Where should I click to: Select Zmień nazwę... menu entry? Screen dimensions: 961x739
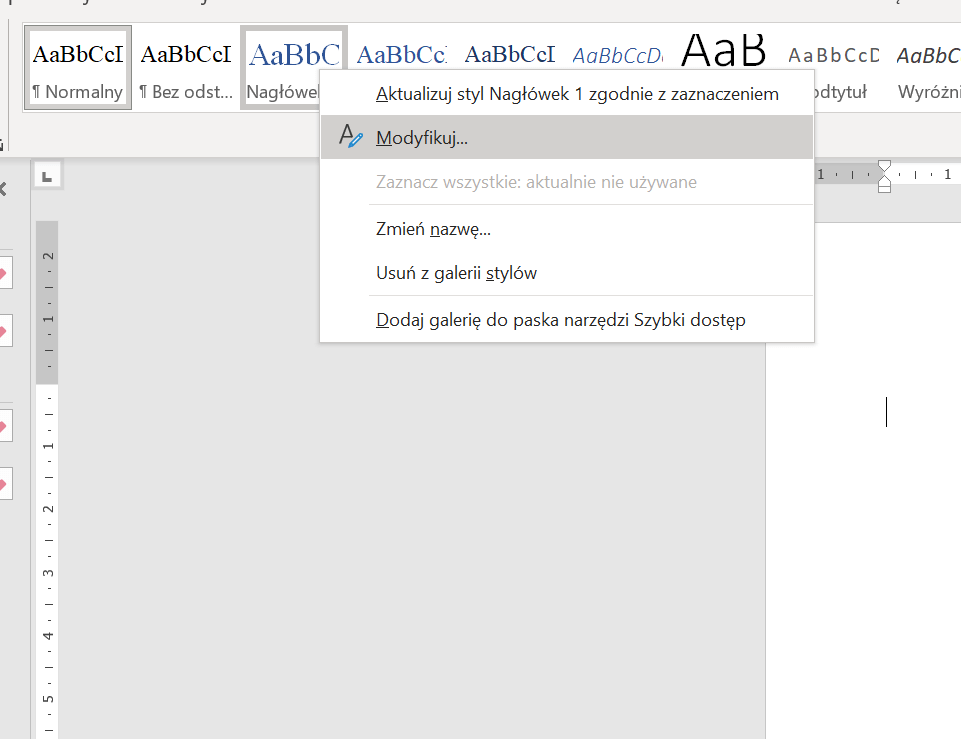coord(433,229)
